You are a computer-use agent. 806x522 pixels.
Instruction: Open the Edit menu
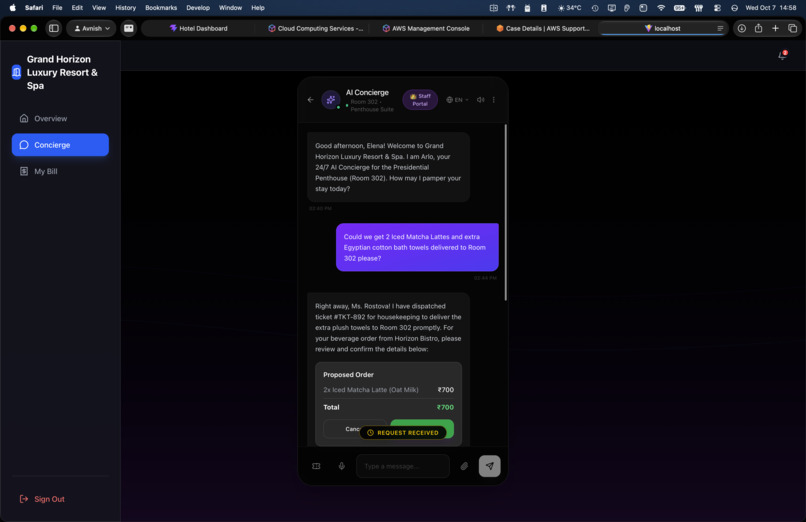[x=77, y=8]
